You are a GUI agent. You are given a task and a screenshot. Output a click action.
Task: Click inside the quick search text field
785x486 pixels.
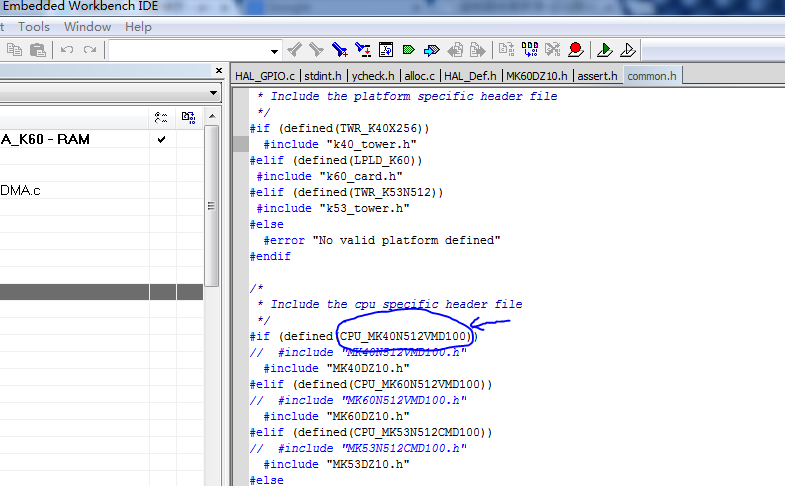[189, 51]
